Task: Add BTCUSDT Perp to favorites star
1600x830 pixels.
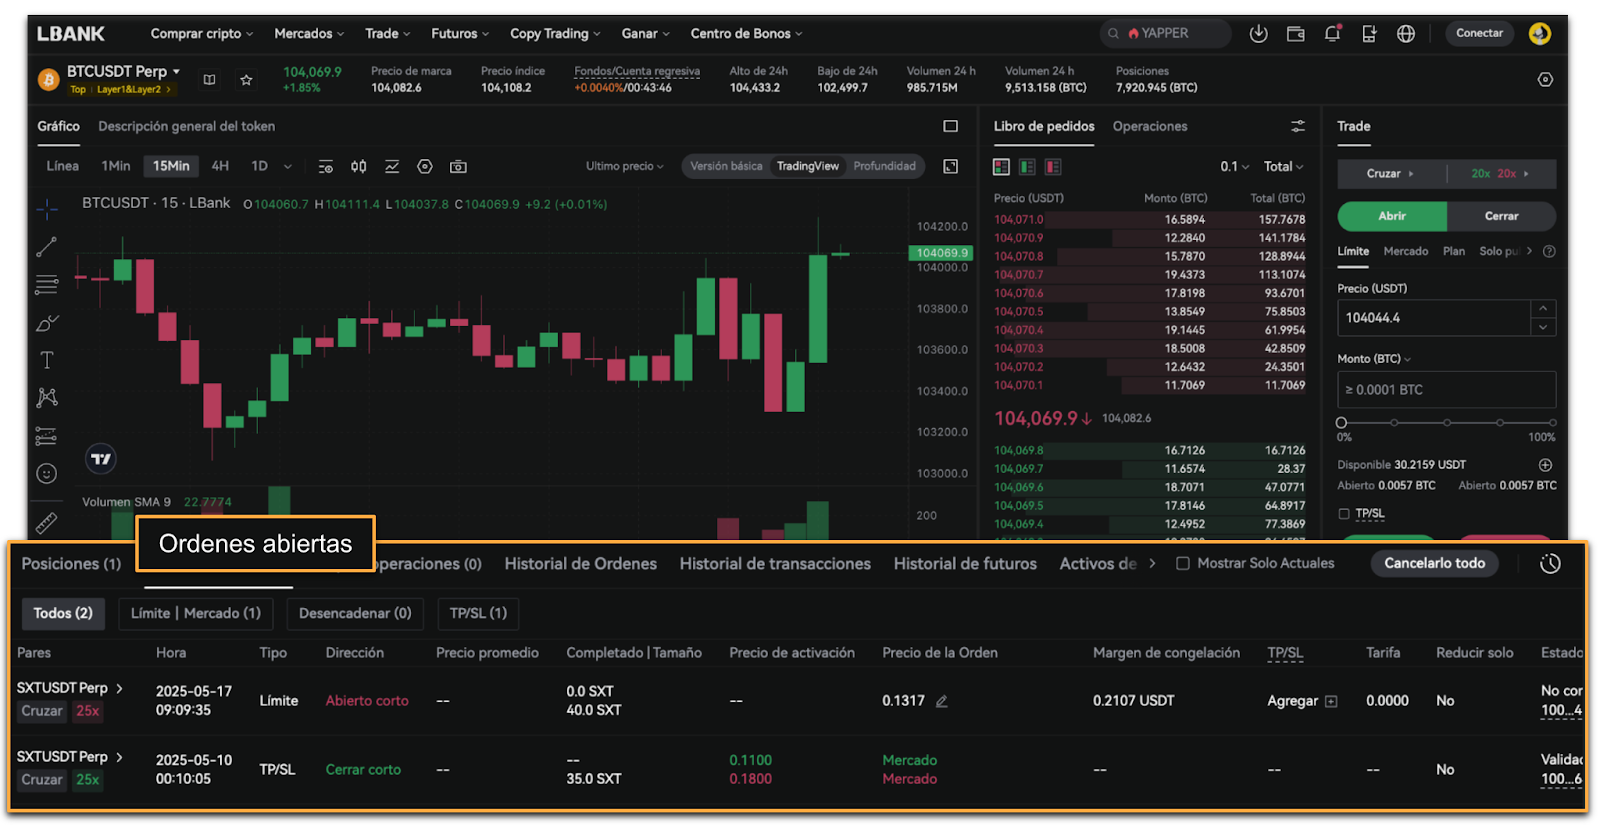Action: point(246,80)
